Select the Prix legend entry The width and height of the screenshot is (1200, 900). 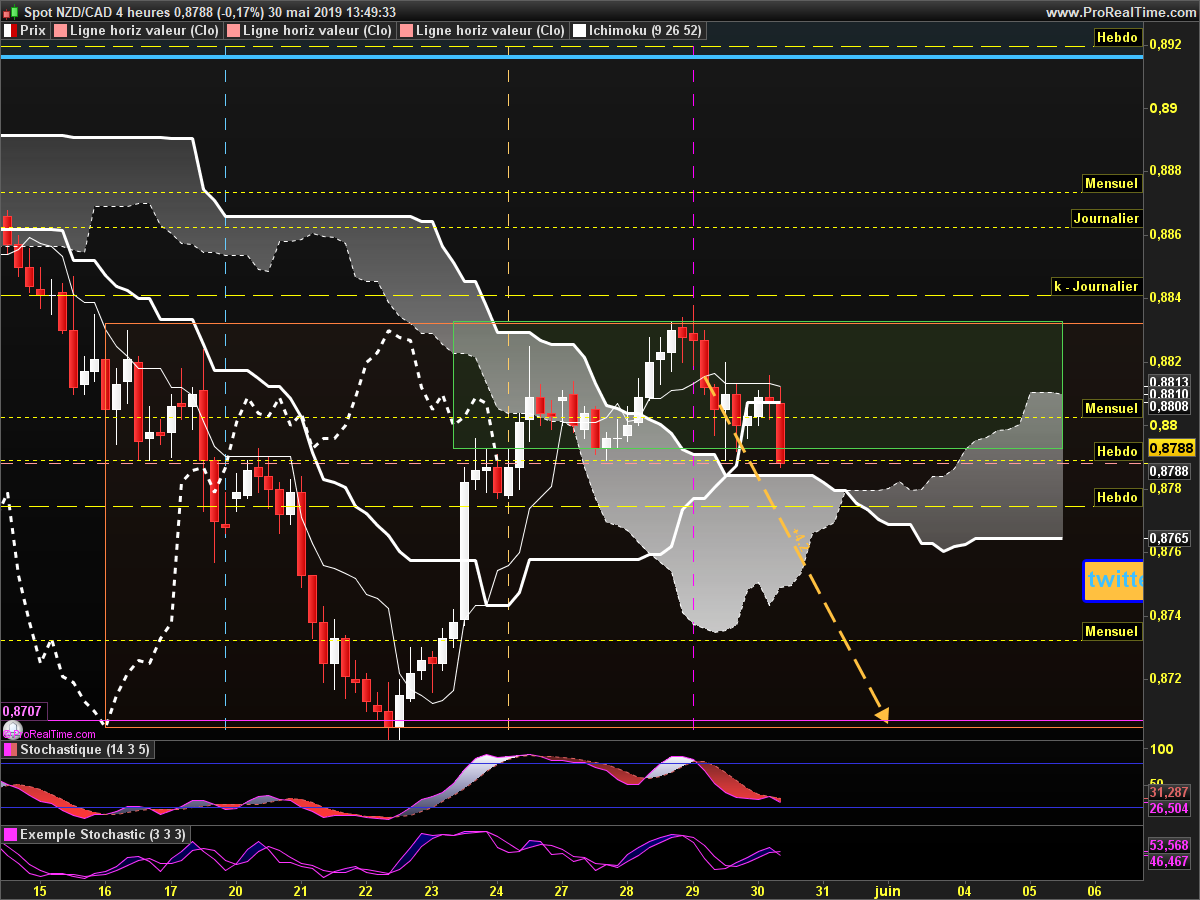(x=24, y=31)
